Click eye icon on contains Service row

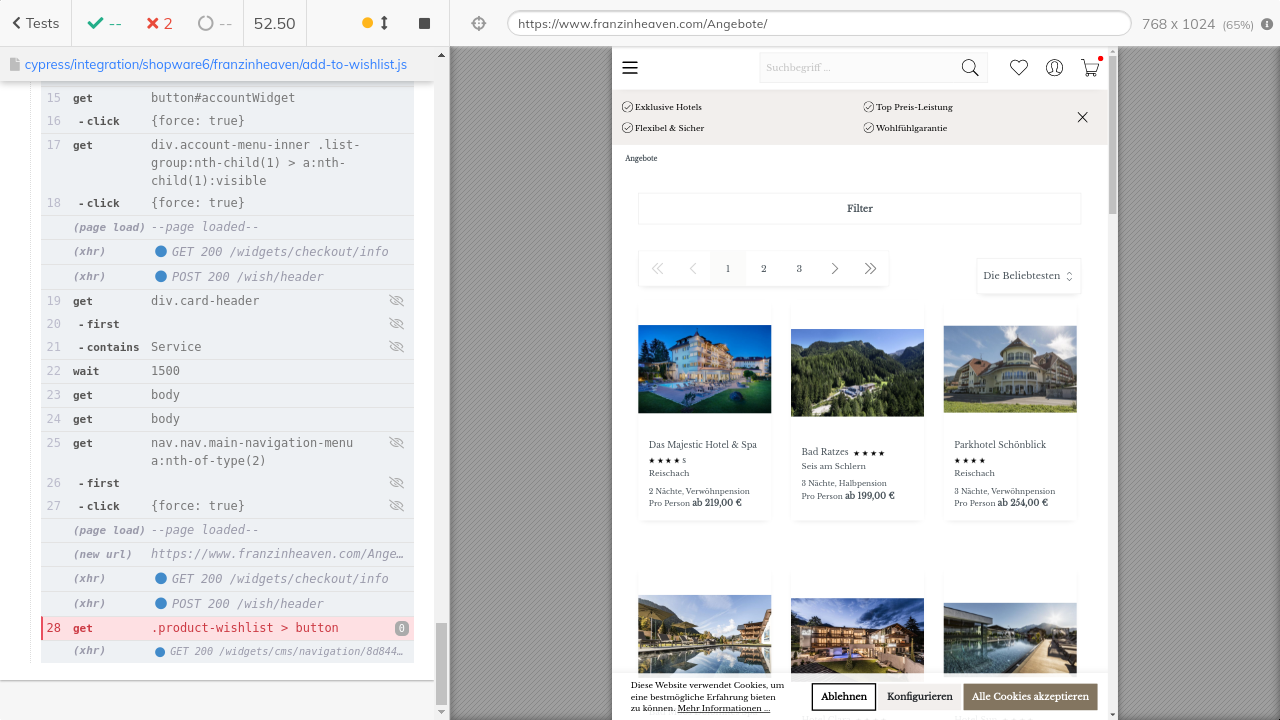396,347
